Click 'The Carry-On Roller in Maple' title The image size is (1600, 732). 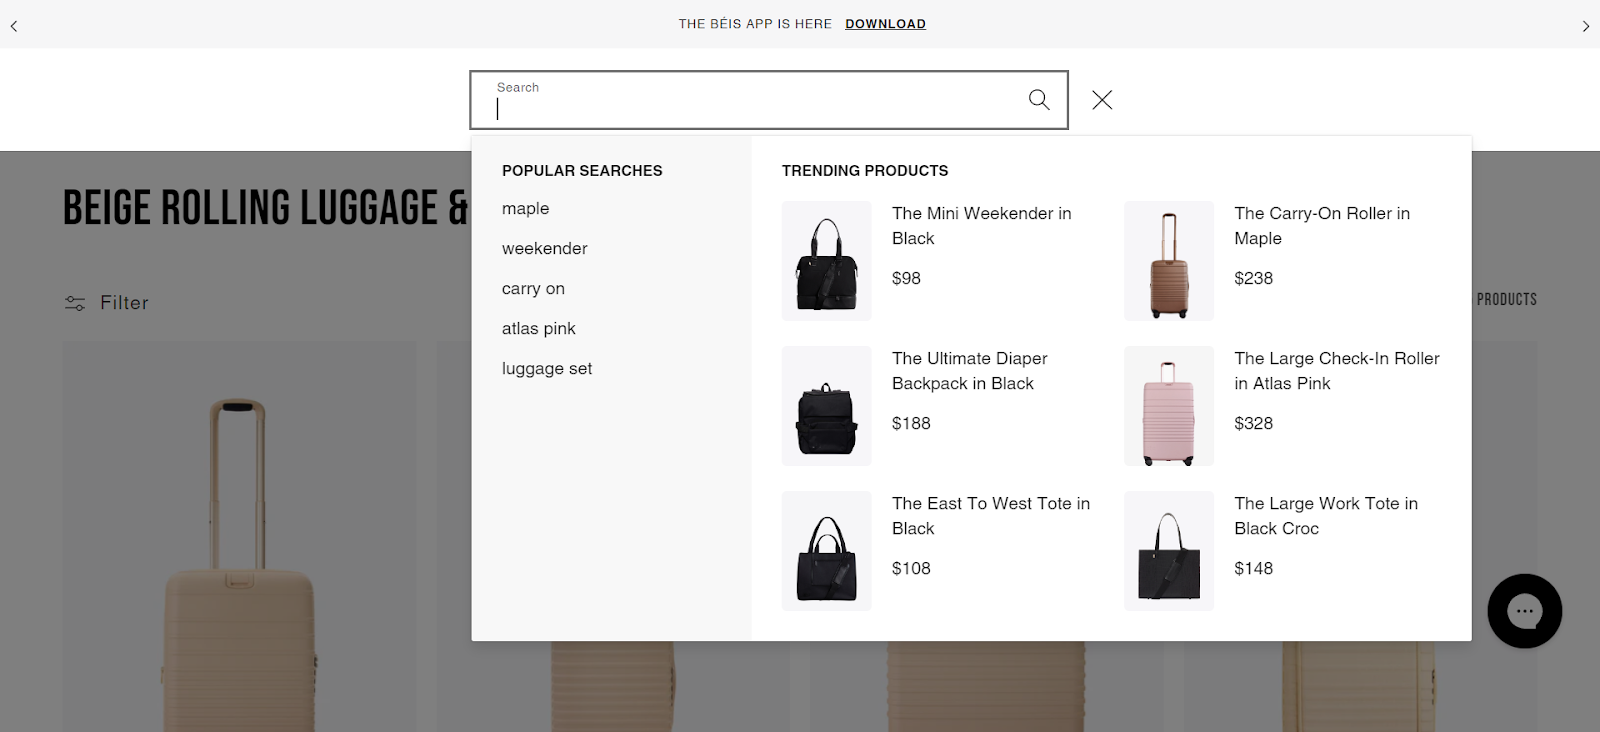click(1322, 226)
